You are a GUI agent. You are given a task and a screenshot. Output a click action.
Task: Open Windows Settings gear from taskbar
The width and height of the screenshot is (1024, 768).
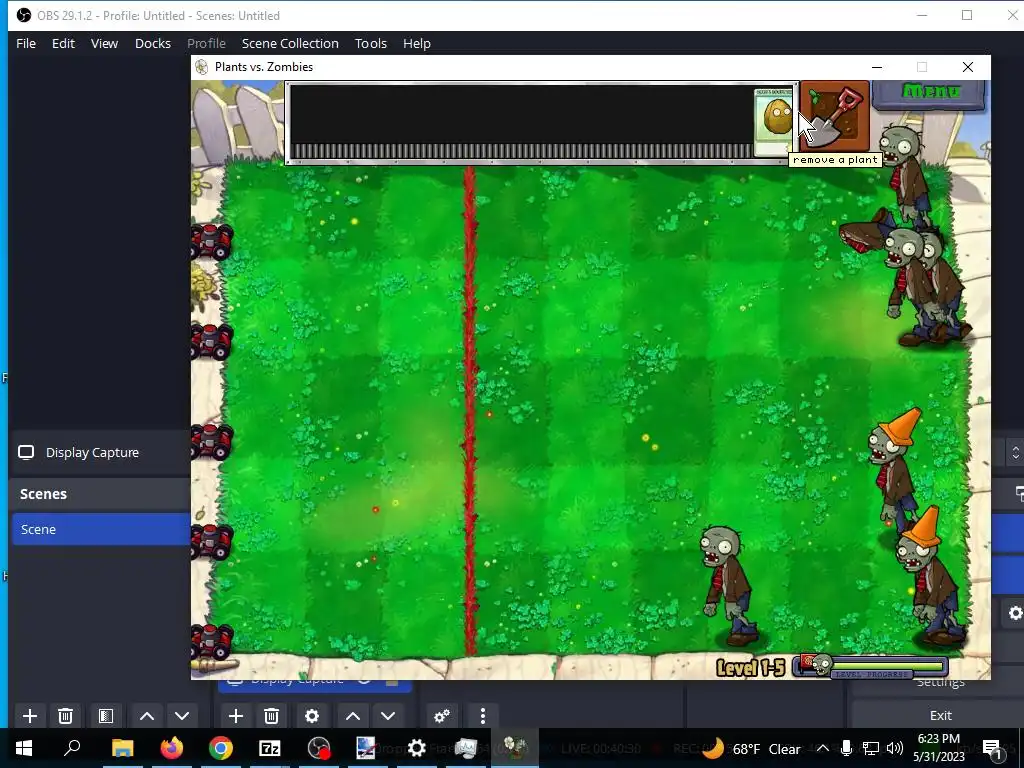click(x=417, y=748)
